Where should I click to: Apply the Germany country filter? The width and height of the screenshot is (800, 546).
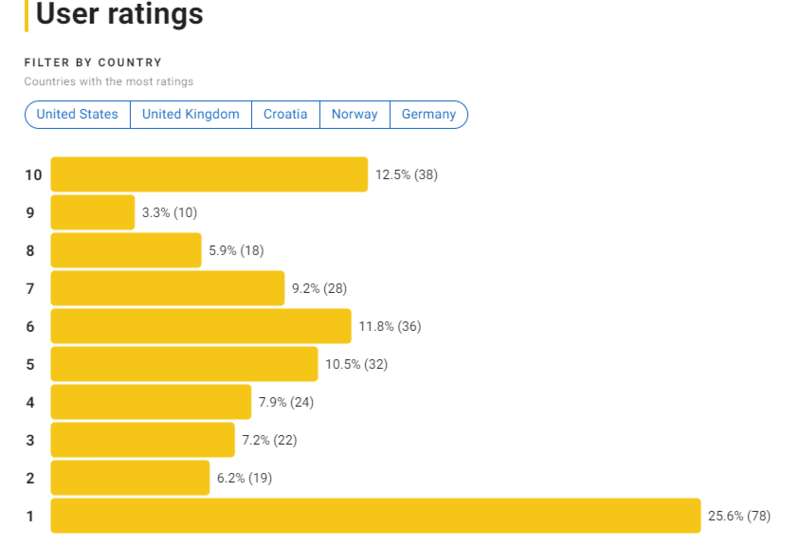click(x=429, y=114)
